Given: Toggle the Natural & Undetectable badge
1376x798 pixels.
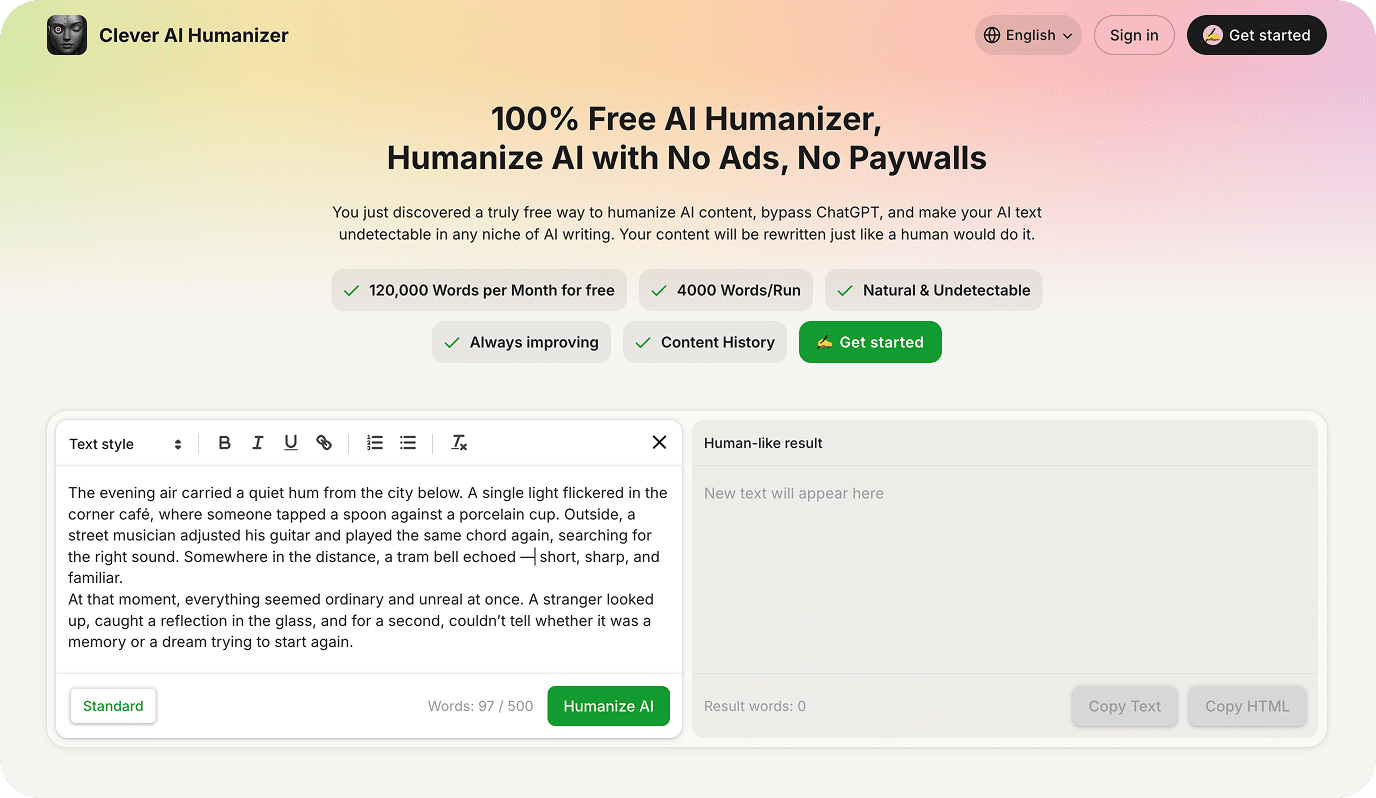Looking at the screenshot, I should pyautogui.click(x=932, y=290).
